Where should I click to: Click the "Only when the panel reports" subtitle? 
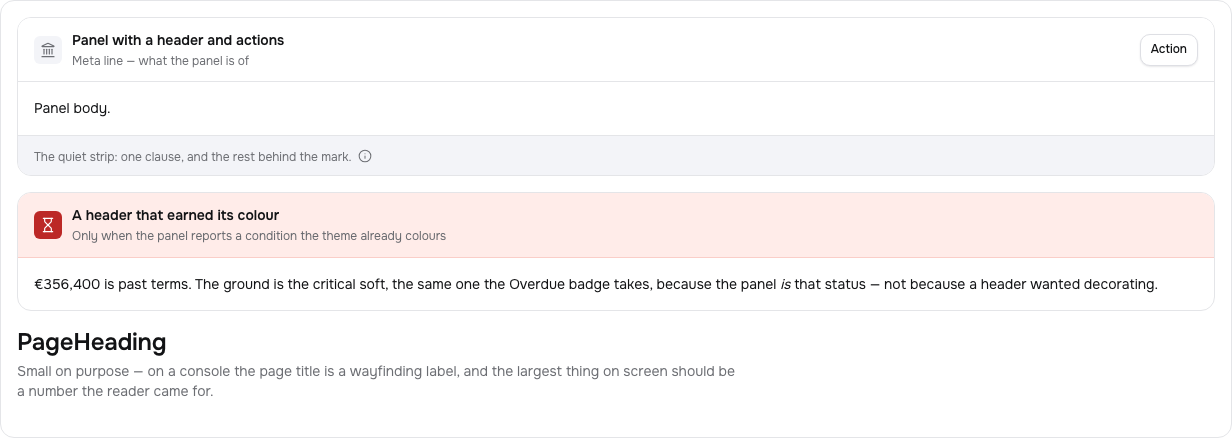click(x=259, y=236)
